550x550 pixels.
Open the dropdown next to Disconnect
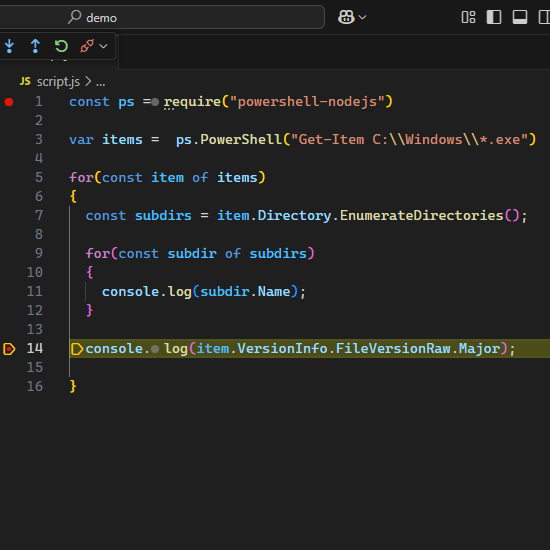103,46
